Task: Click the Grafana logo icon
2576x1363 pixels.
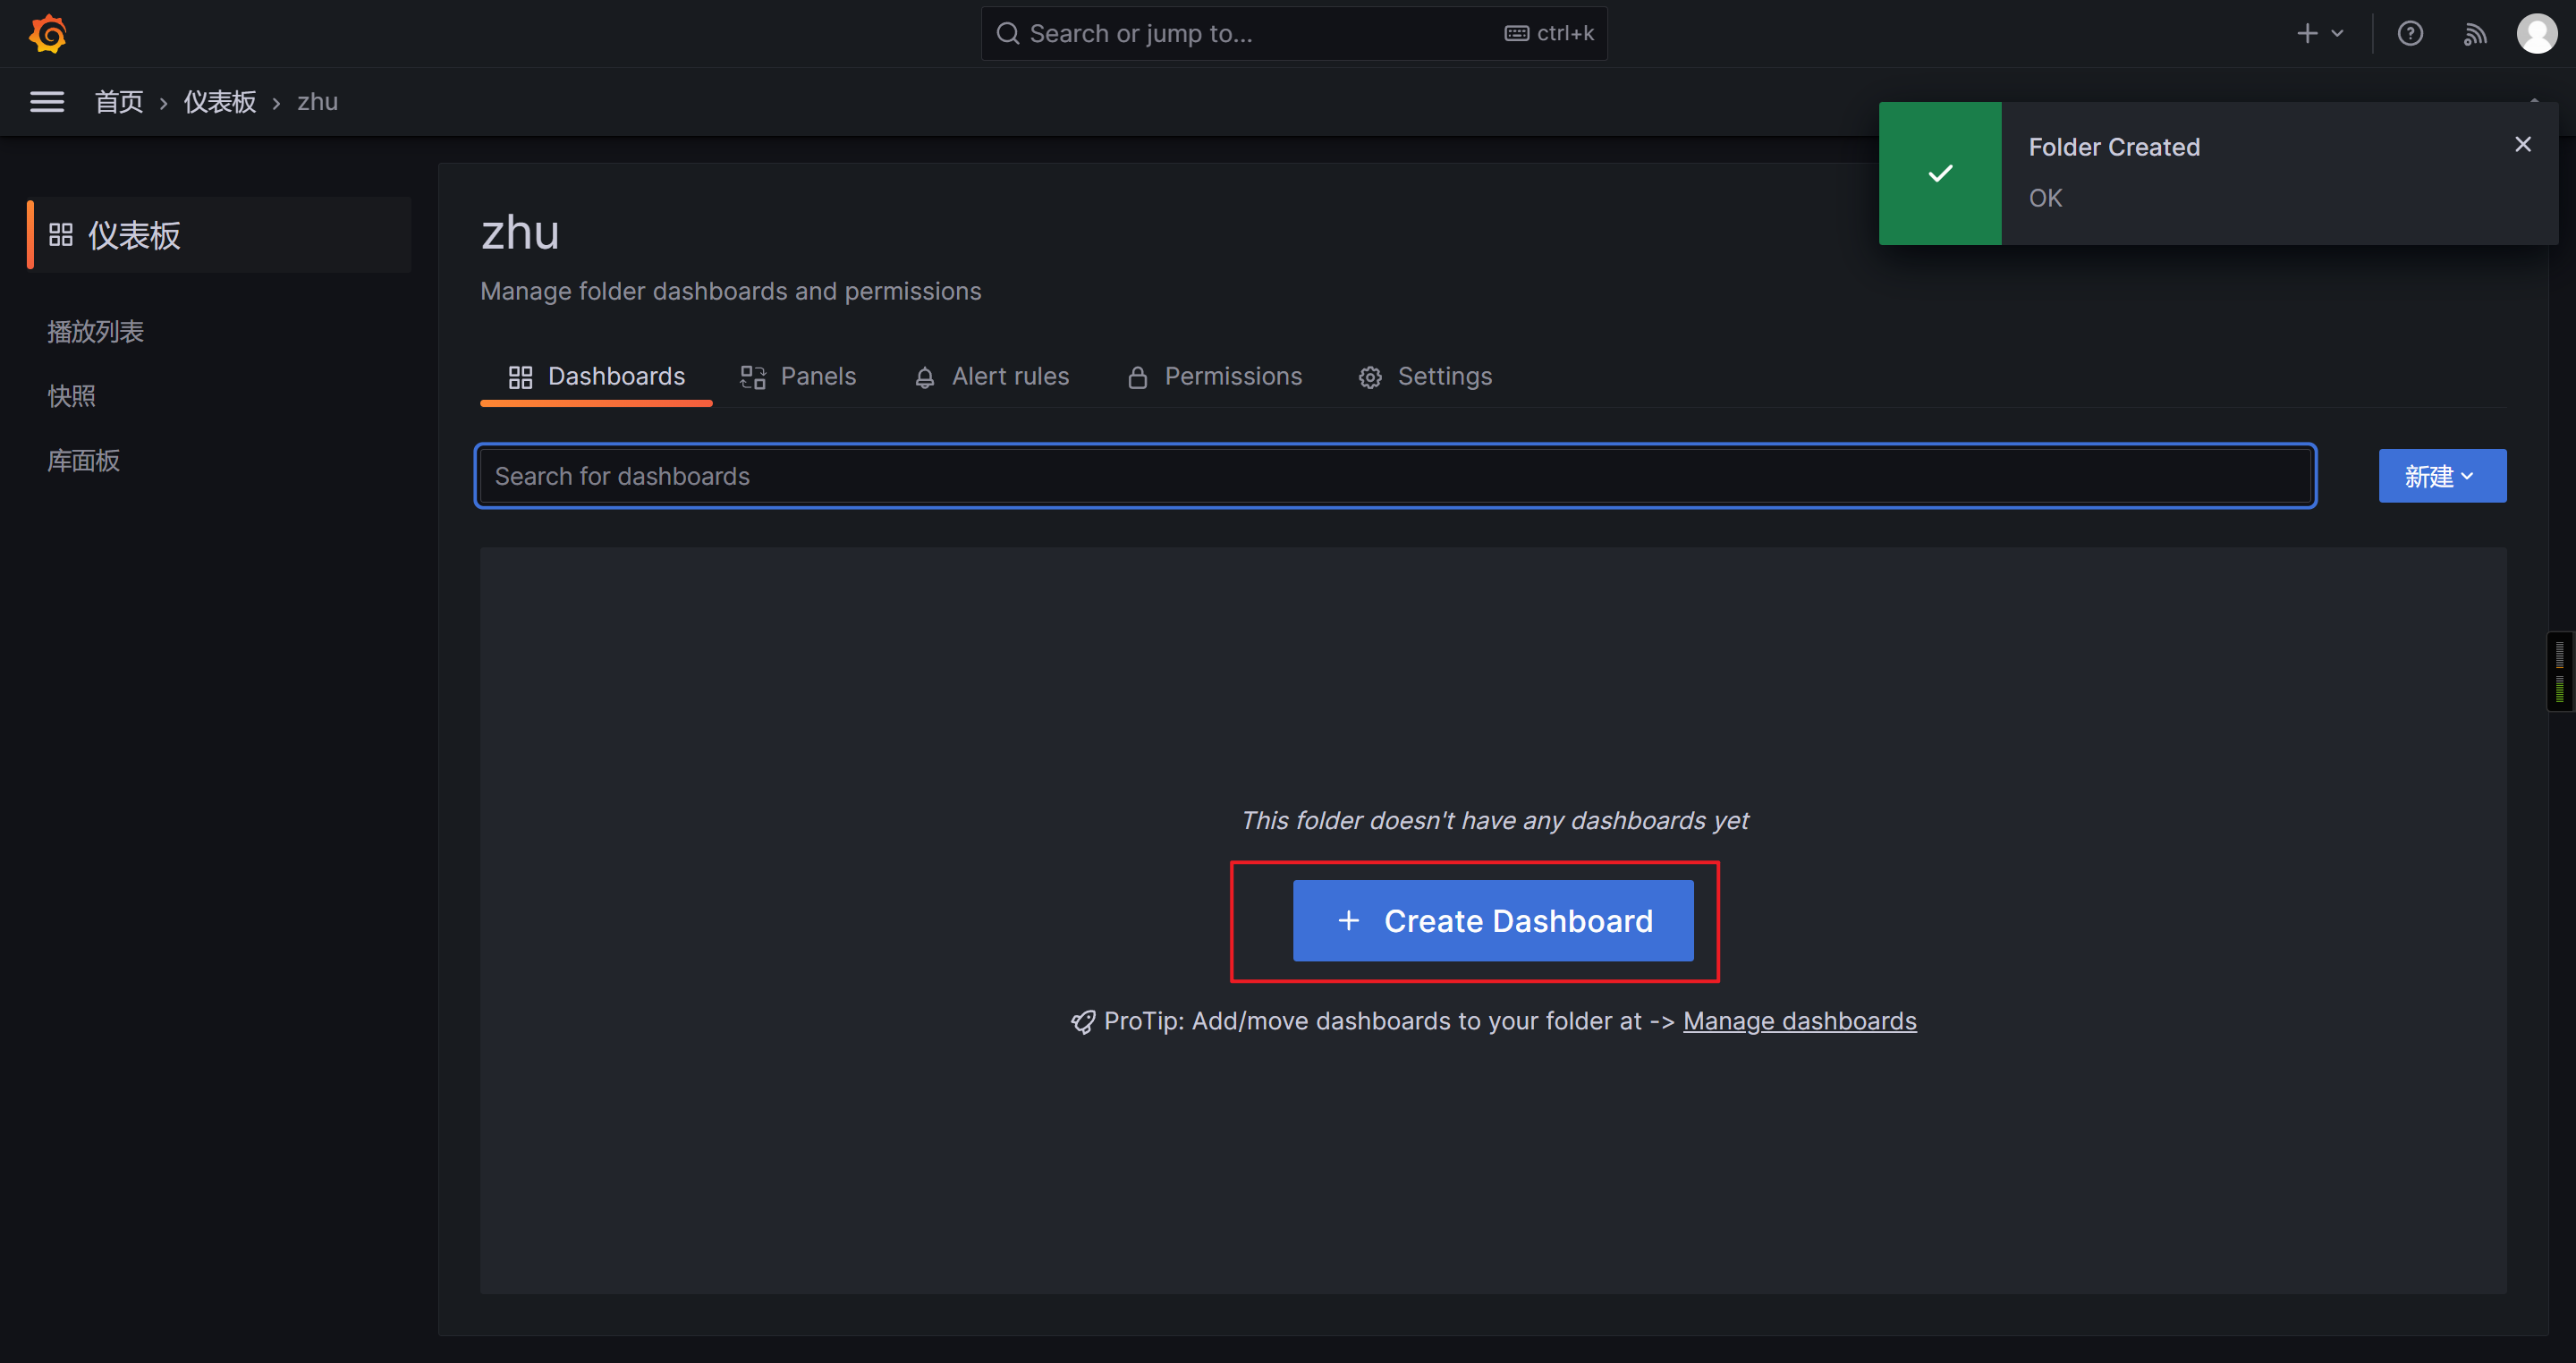Action: [47, 34]
